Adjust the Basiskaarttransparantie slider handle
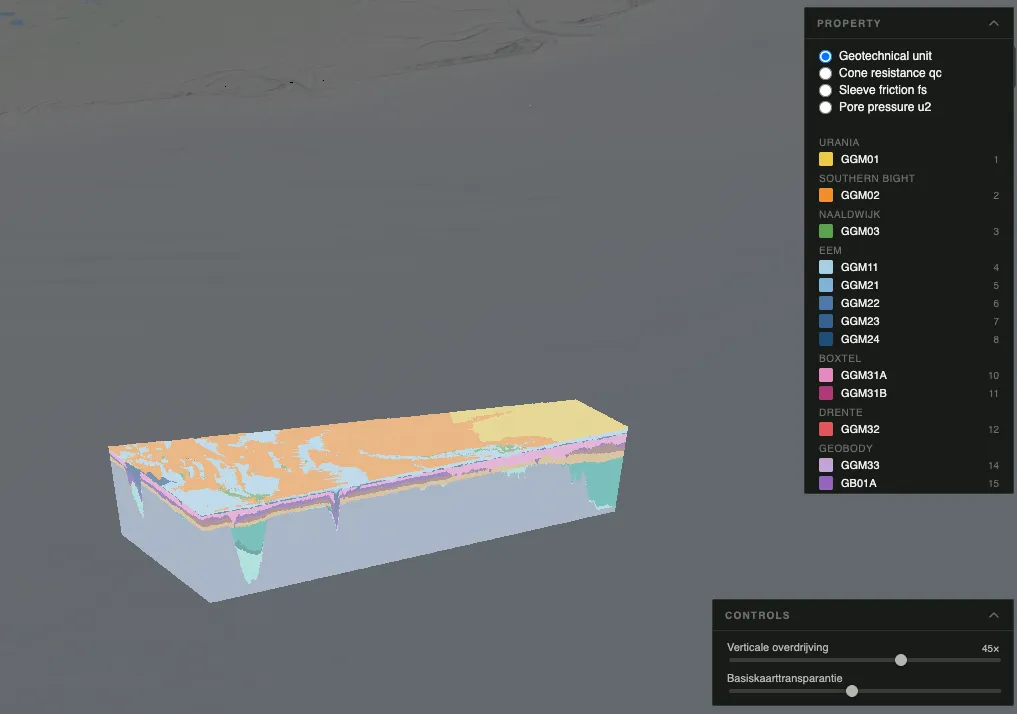 click(852, 691)
